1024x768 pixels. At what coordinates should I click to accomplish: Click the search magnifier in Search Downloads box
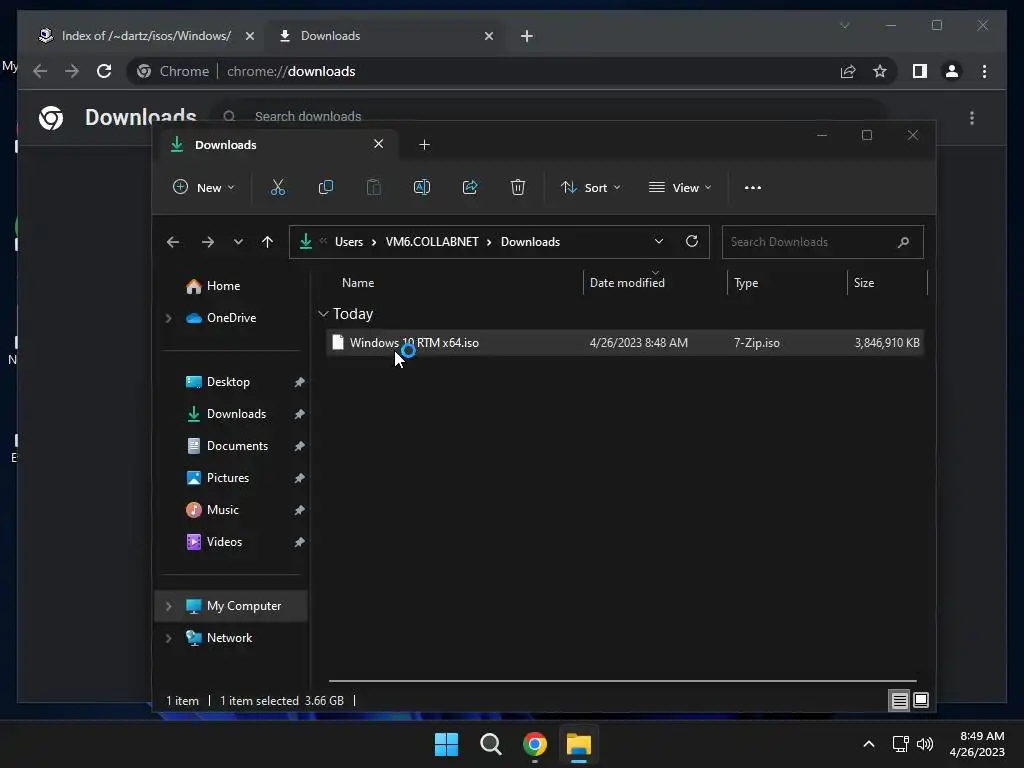click(x=904, y=242)
